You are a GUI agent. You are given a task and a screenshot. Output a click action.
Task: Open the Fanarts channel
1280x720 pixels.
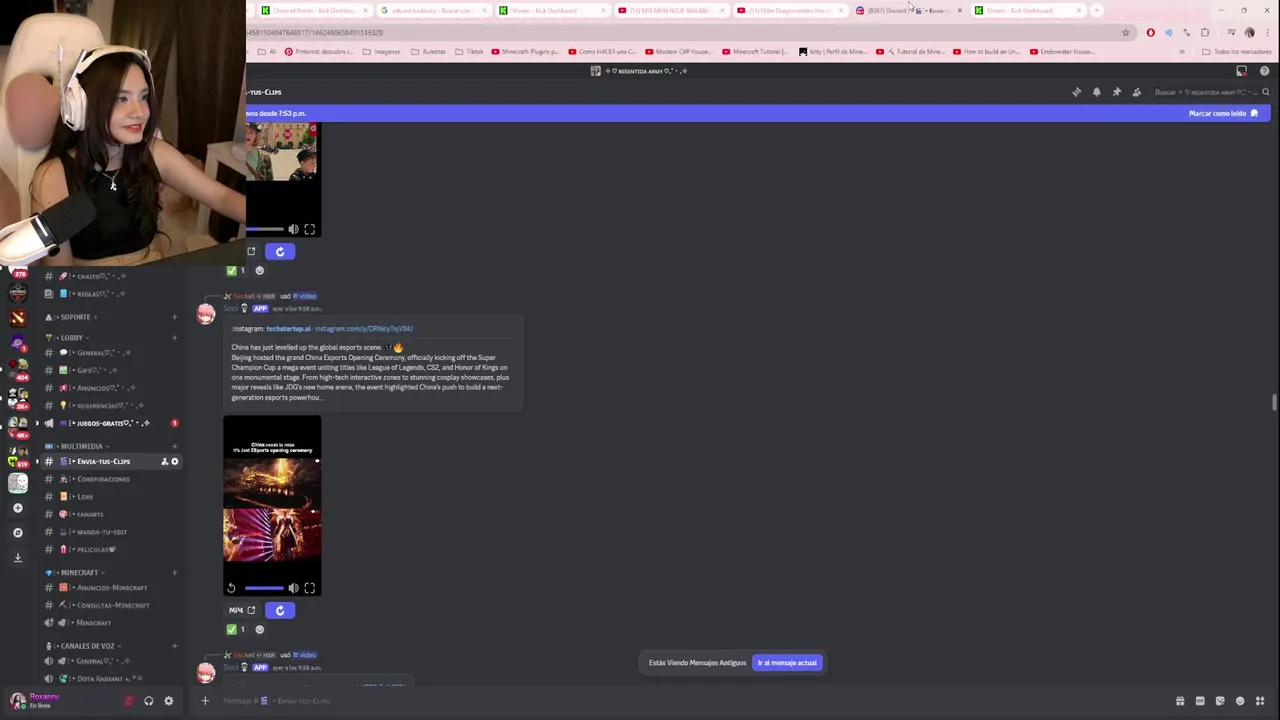point(90,514)
